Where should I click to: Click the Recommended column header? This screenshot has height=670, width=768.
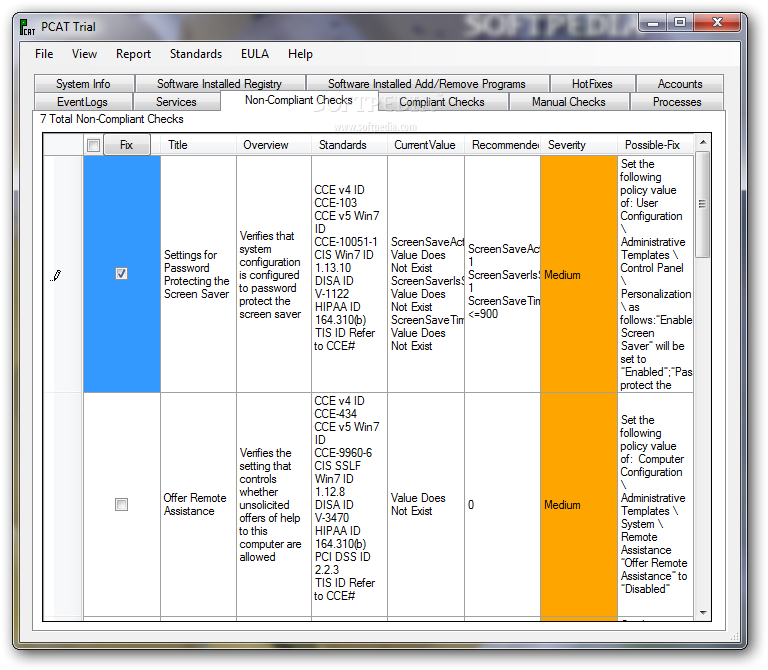coord(503,145)
